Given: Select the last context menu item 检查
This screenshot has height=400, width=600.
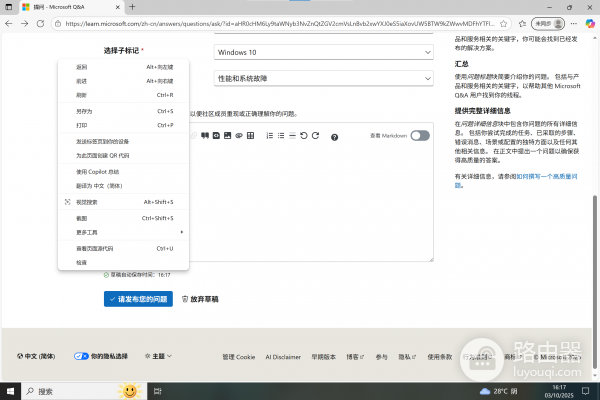Looking at the screenshot, I should click(124, 263).
